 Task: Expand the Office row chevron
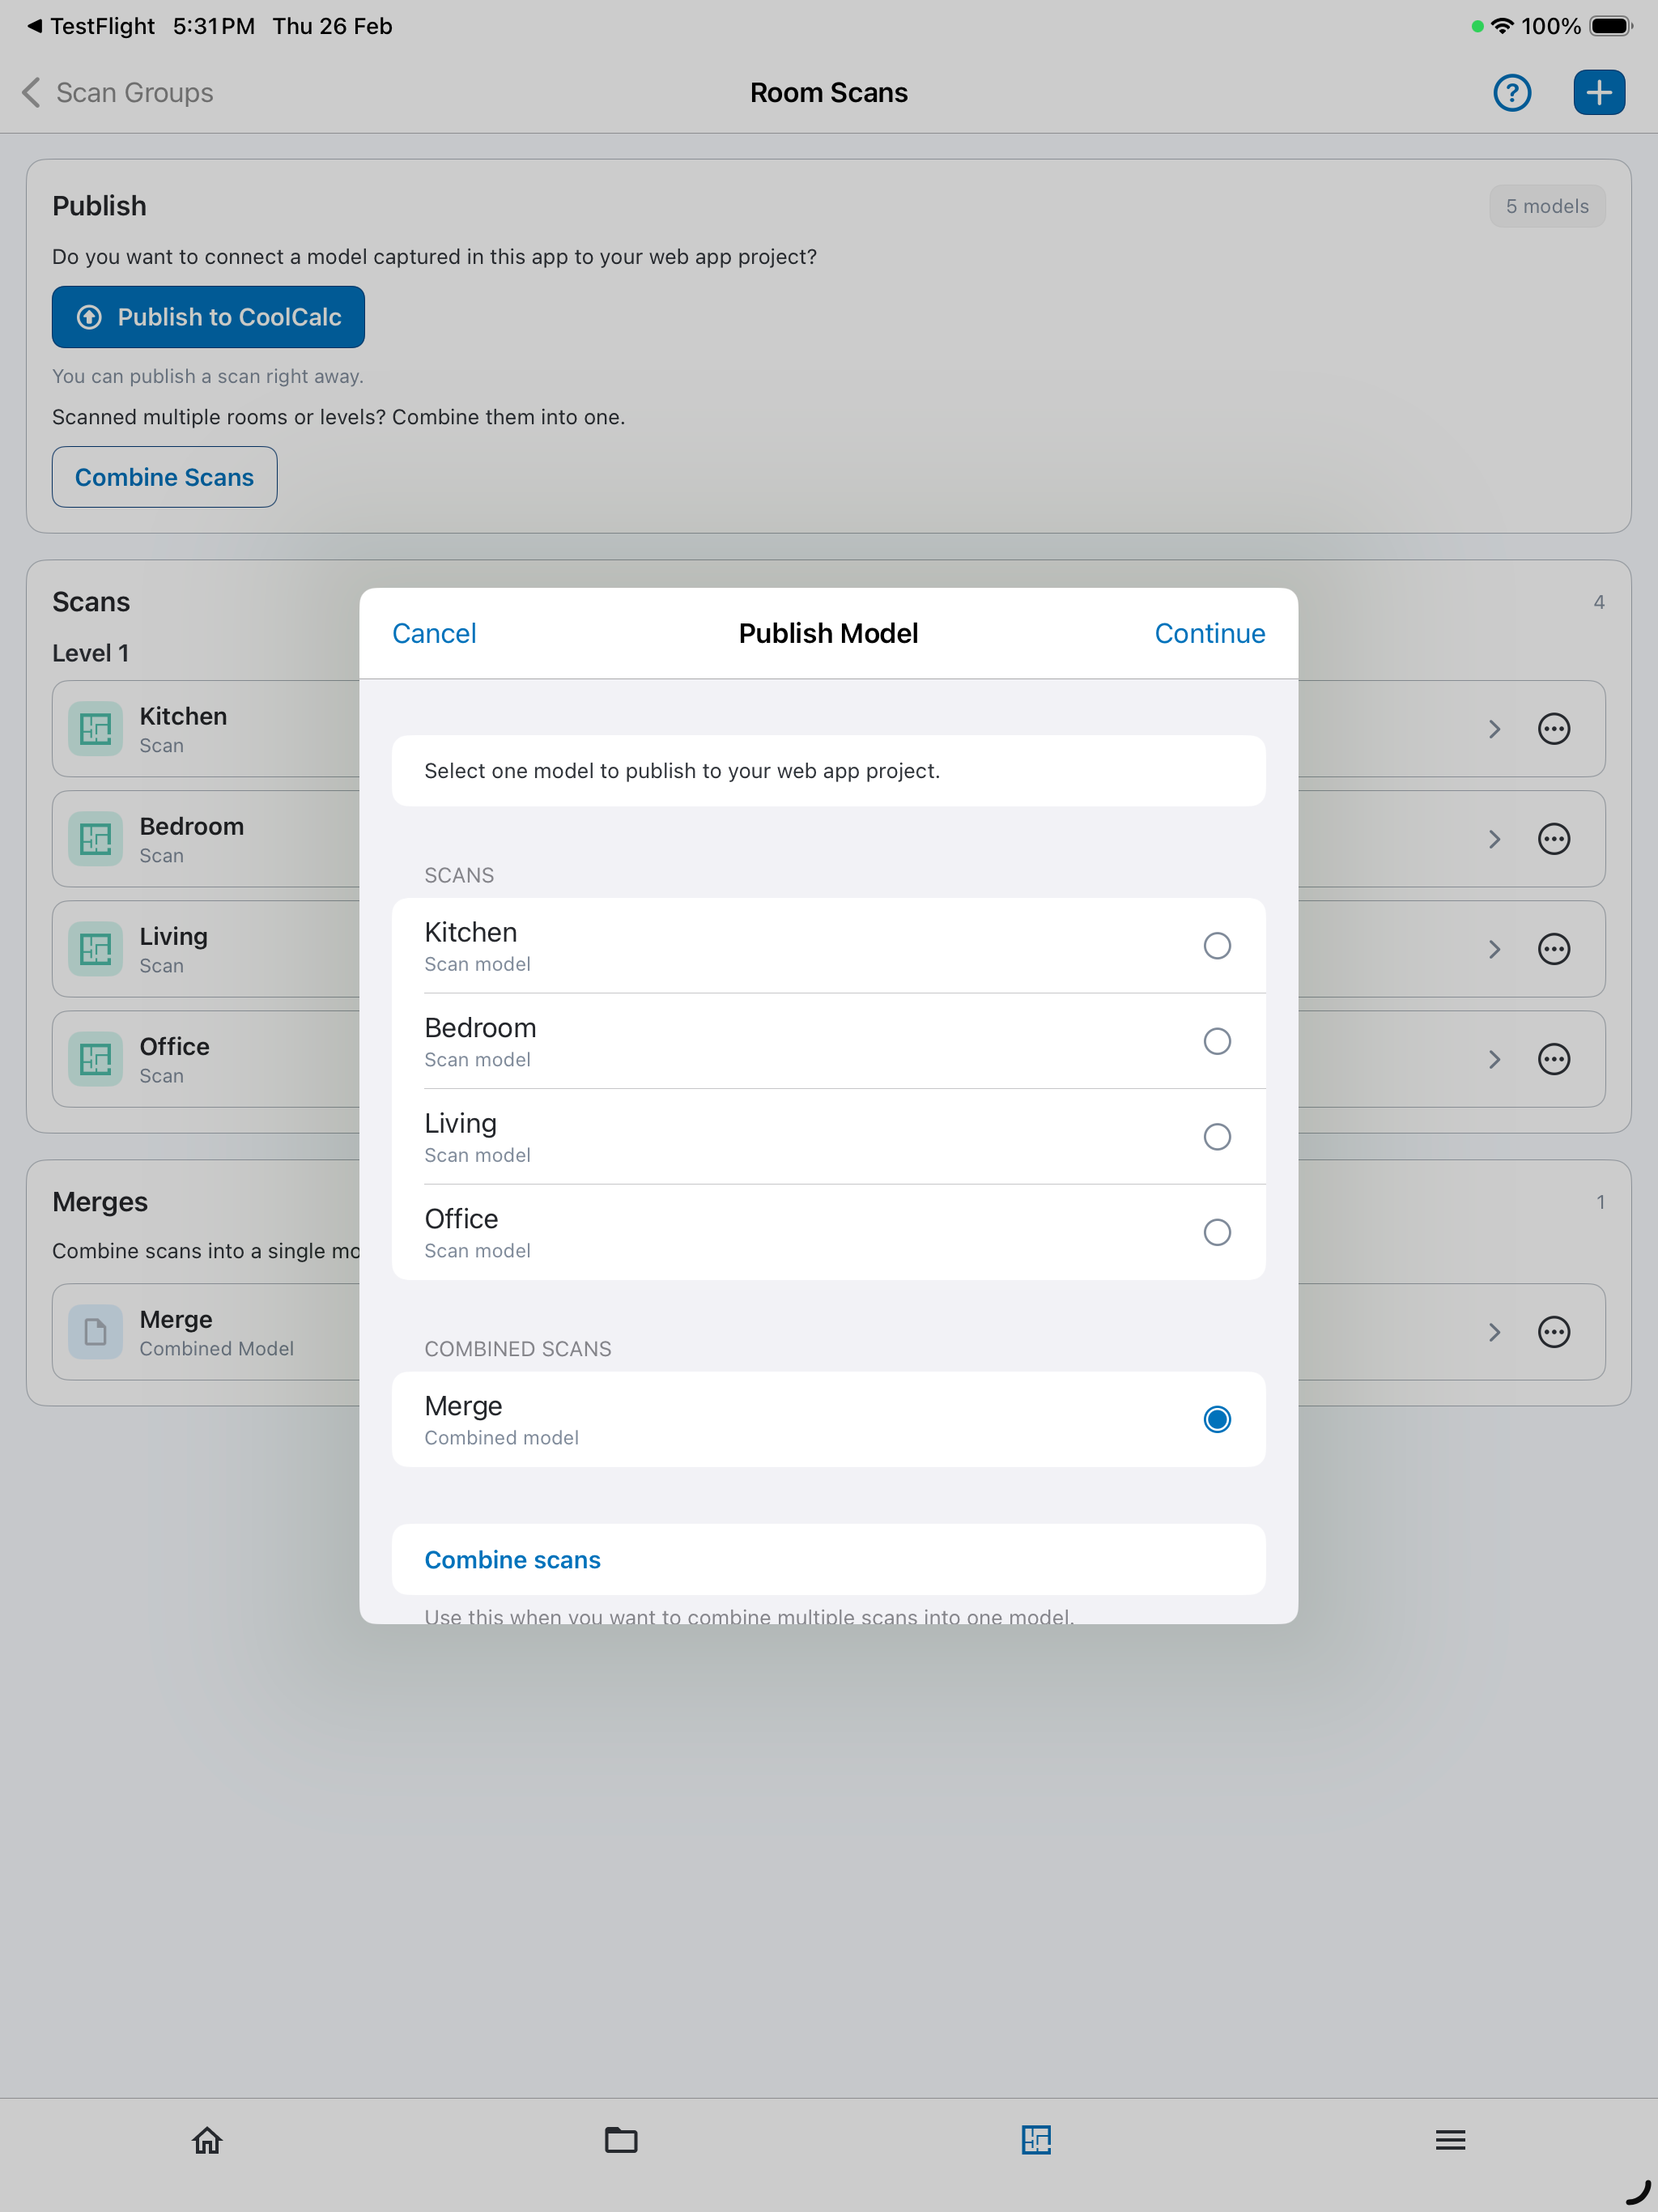coord(1494,1059)
